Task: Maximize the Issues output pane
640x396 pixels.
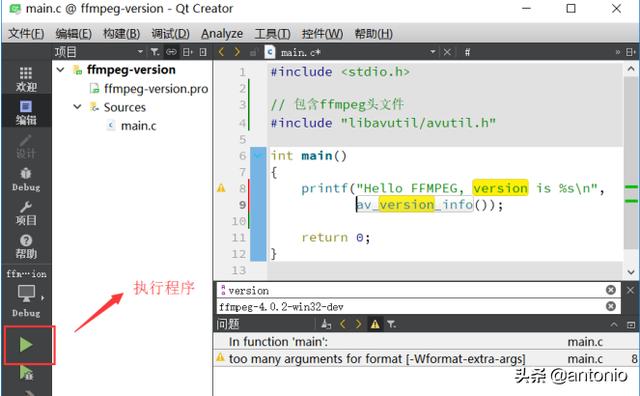Action: [631, 325]
